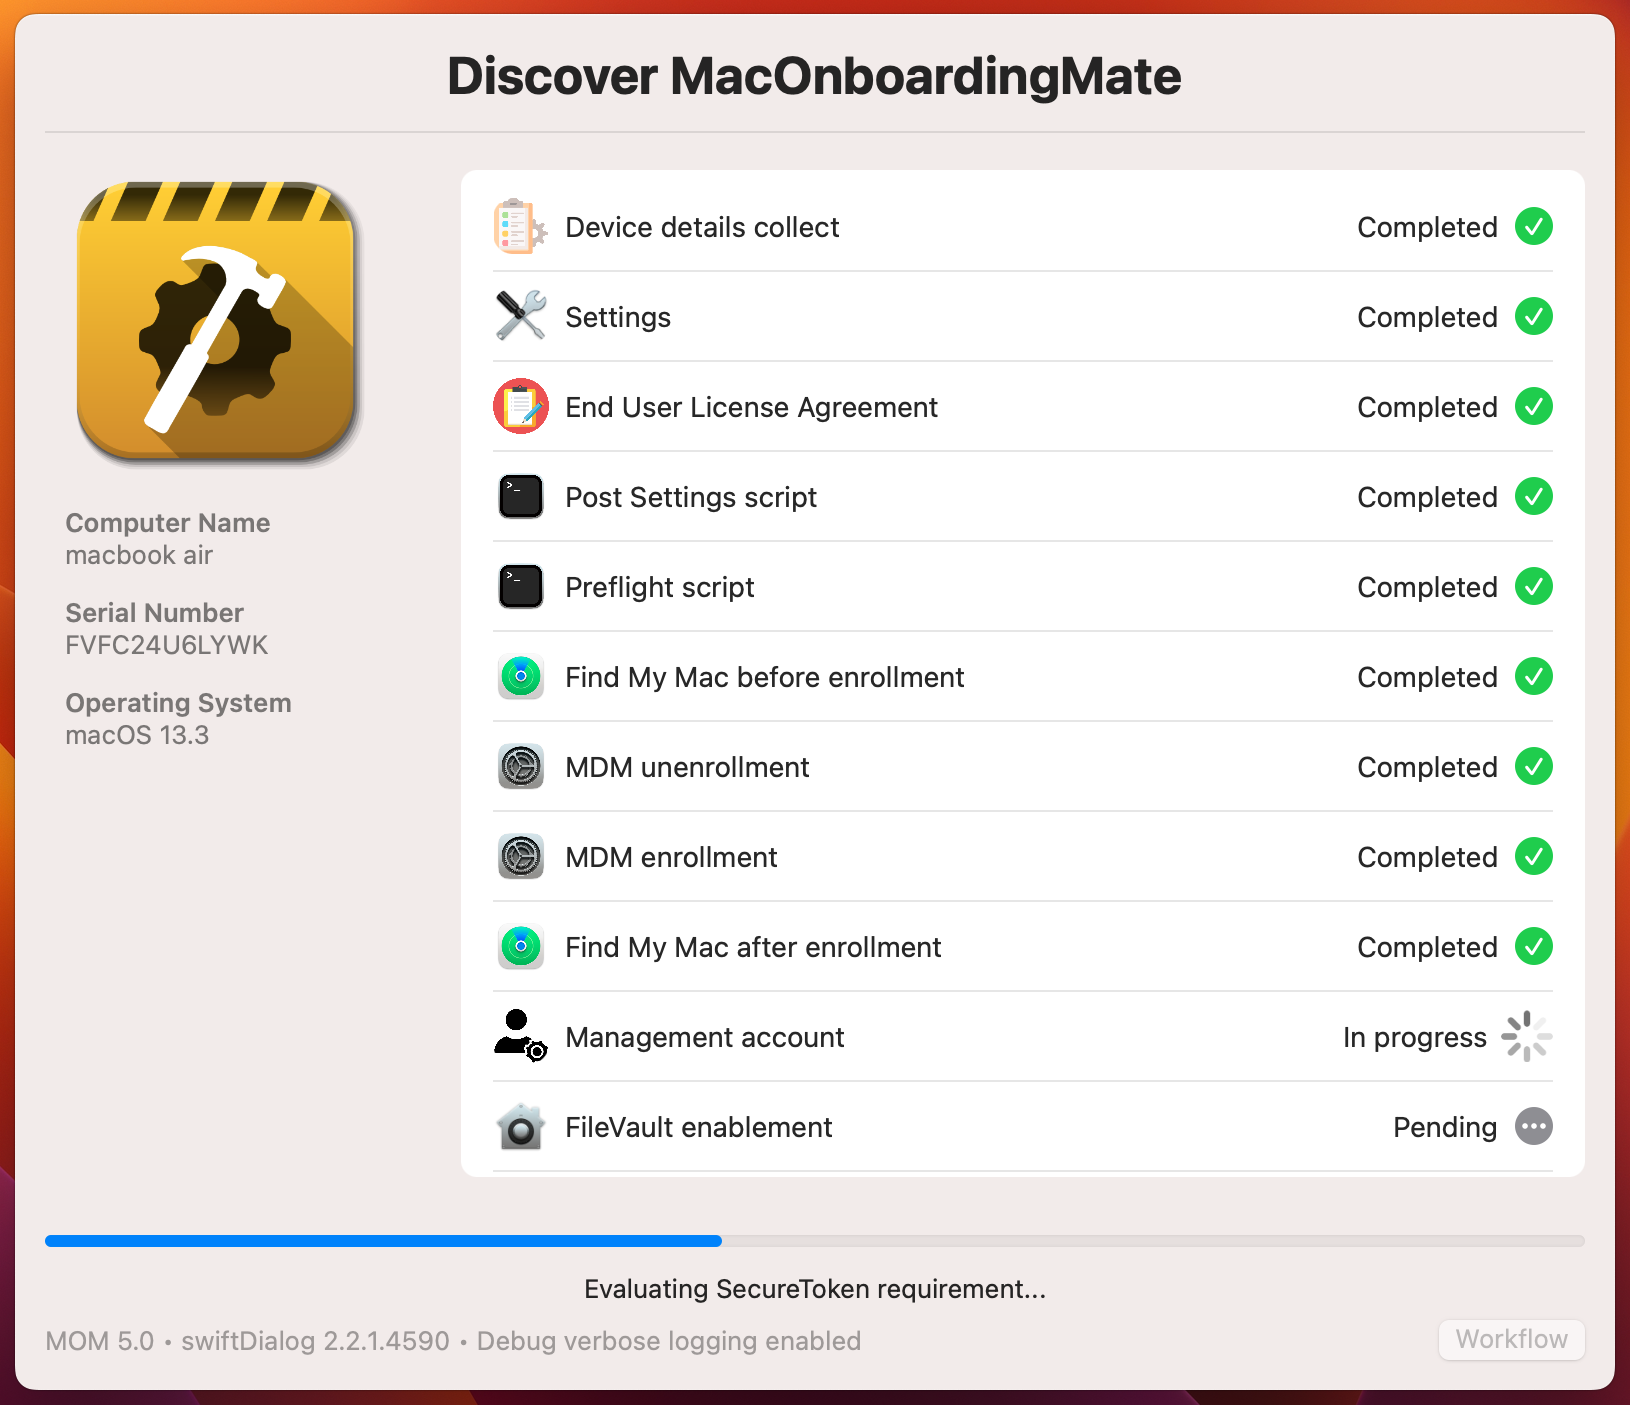
Task: Click the Find My Mac before enrollment icon
Action: click(520, 677)
